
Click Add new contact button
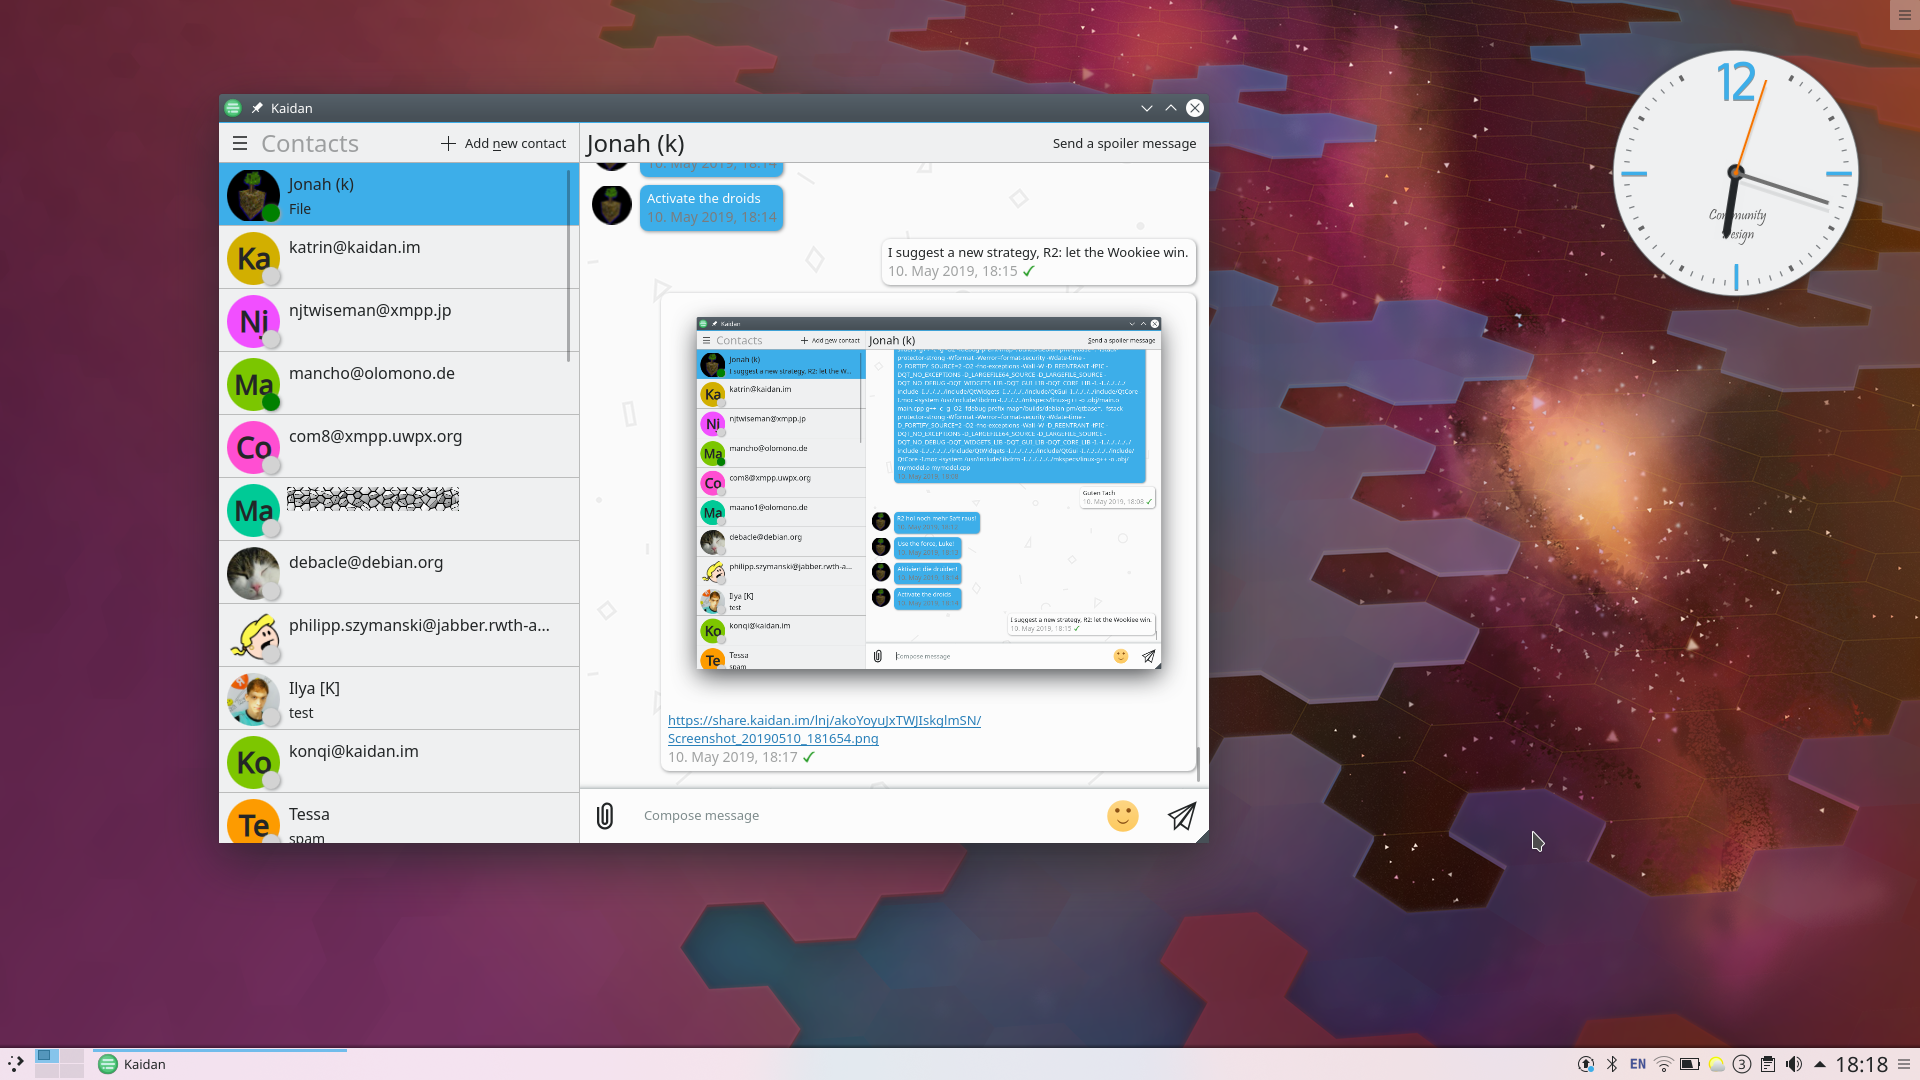[503, 143]
